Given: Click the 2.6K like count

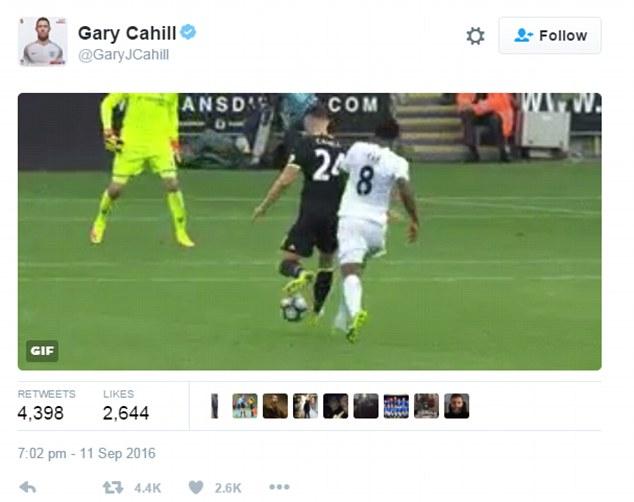Looking at the screenshot, I should [x=228, y=488].
